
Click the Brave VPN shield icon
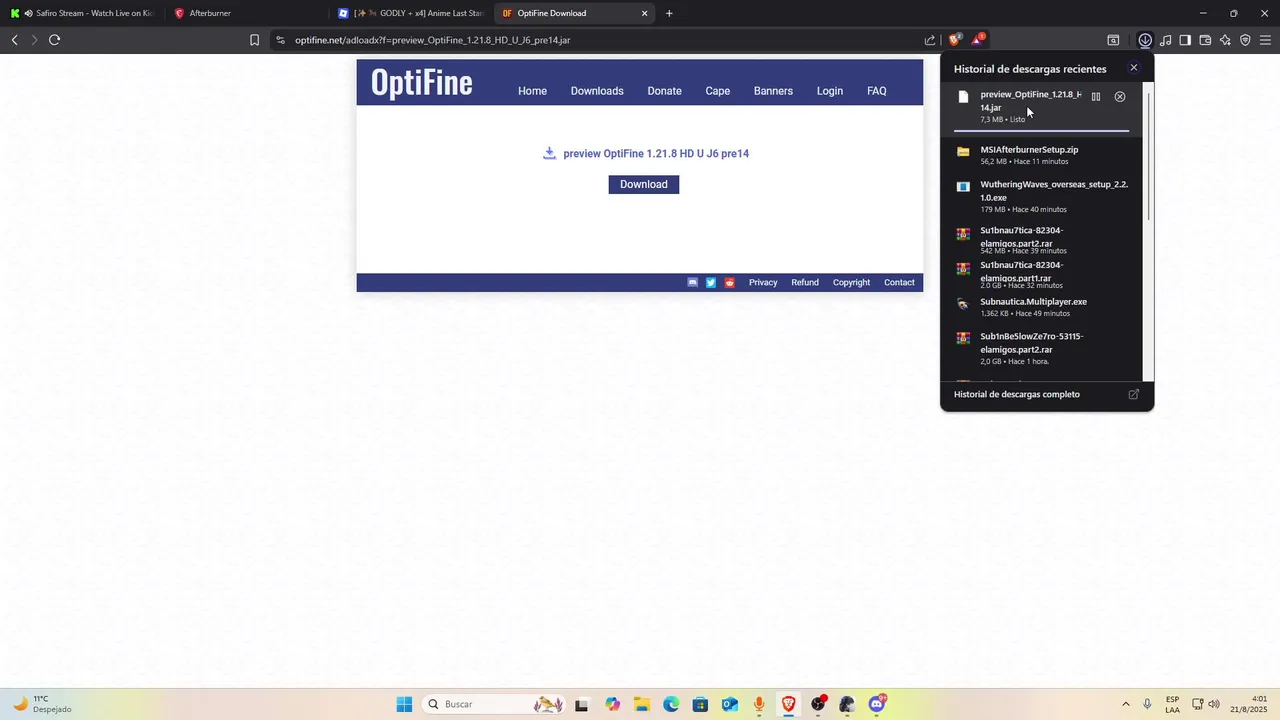[1245, 40]
